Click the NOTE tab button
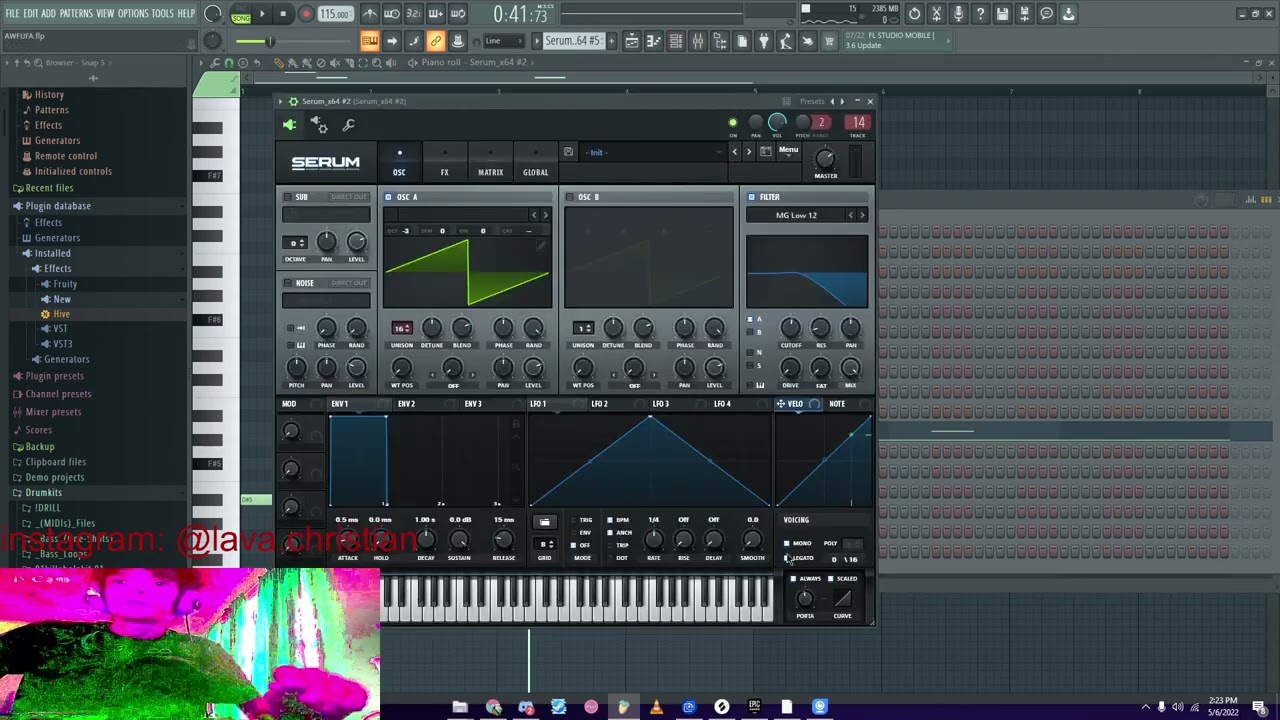The image size is (1280, 720). pos(837,404)
